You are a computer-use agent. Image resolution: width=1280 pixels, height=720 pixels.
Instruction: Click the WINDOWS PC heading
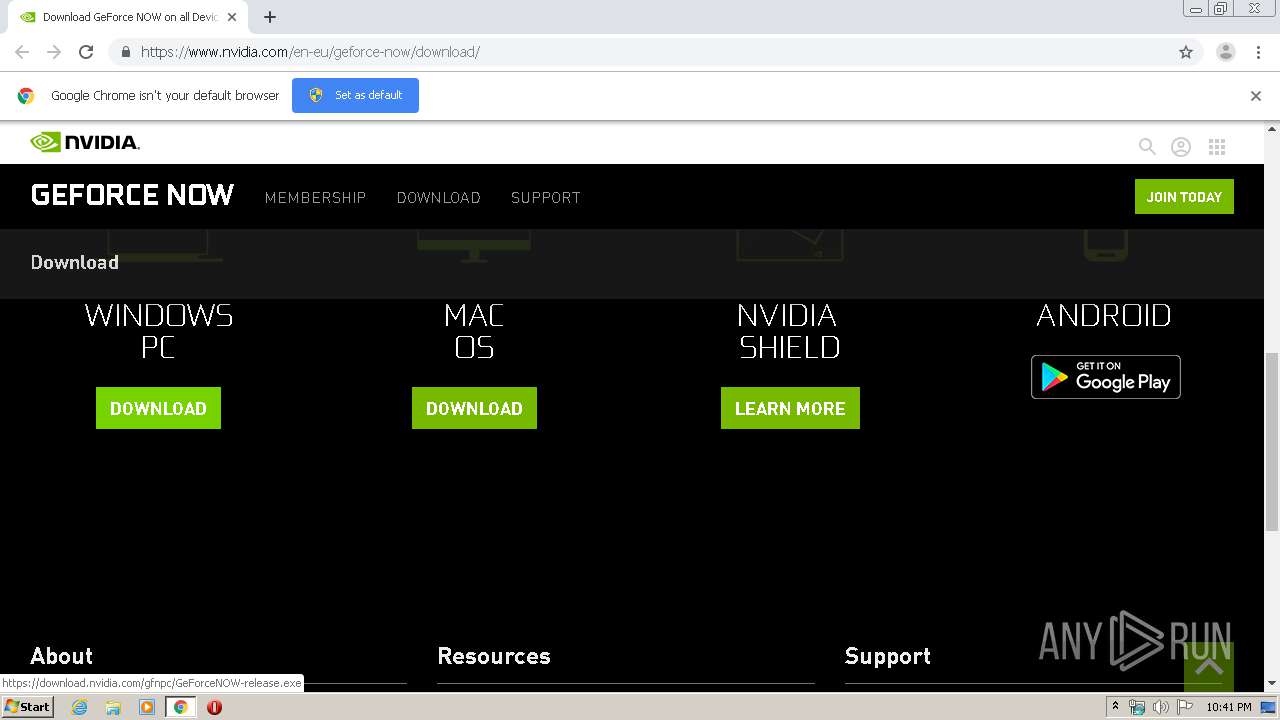pyautogui.click(x=158, y=331)
